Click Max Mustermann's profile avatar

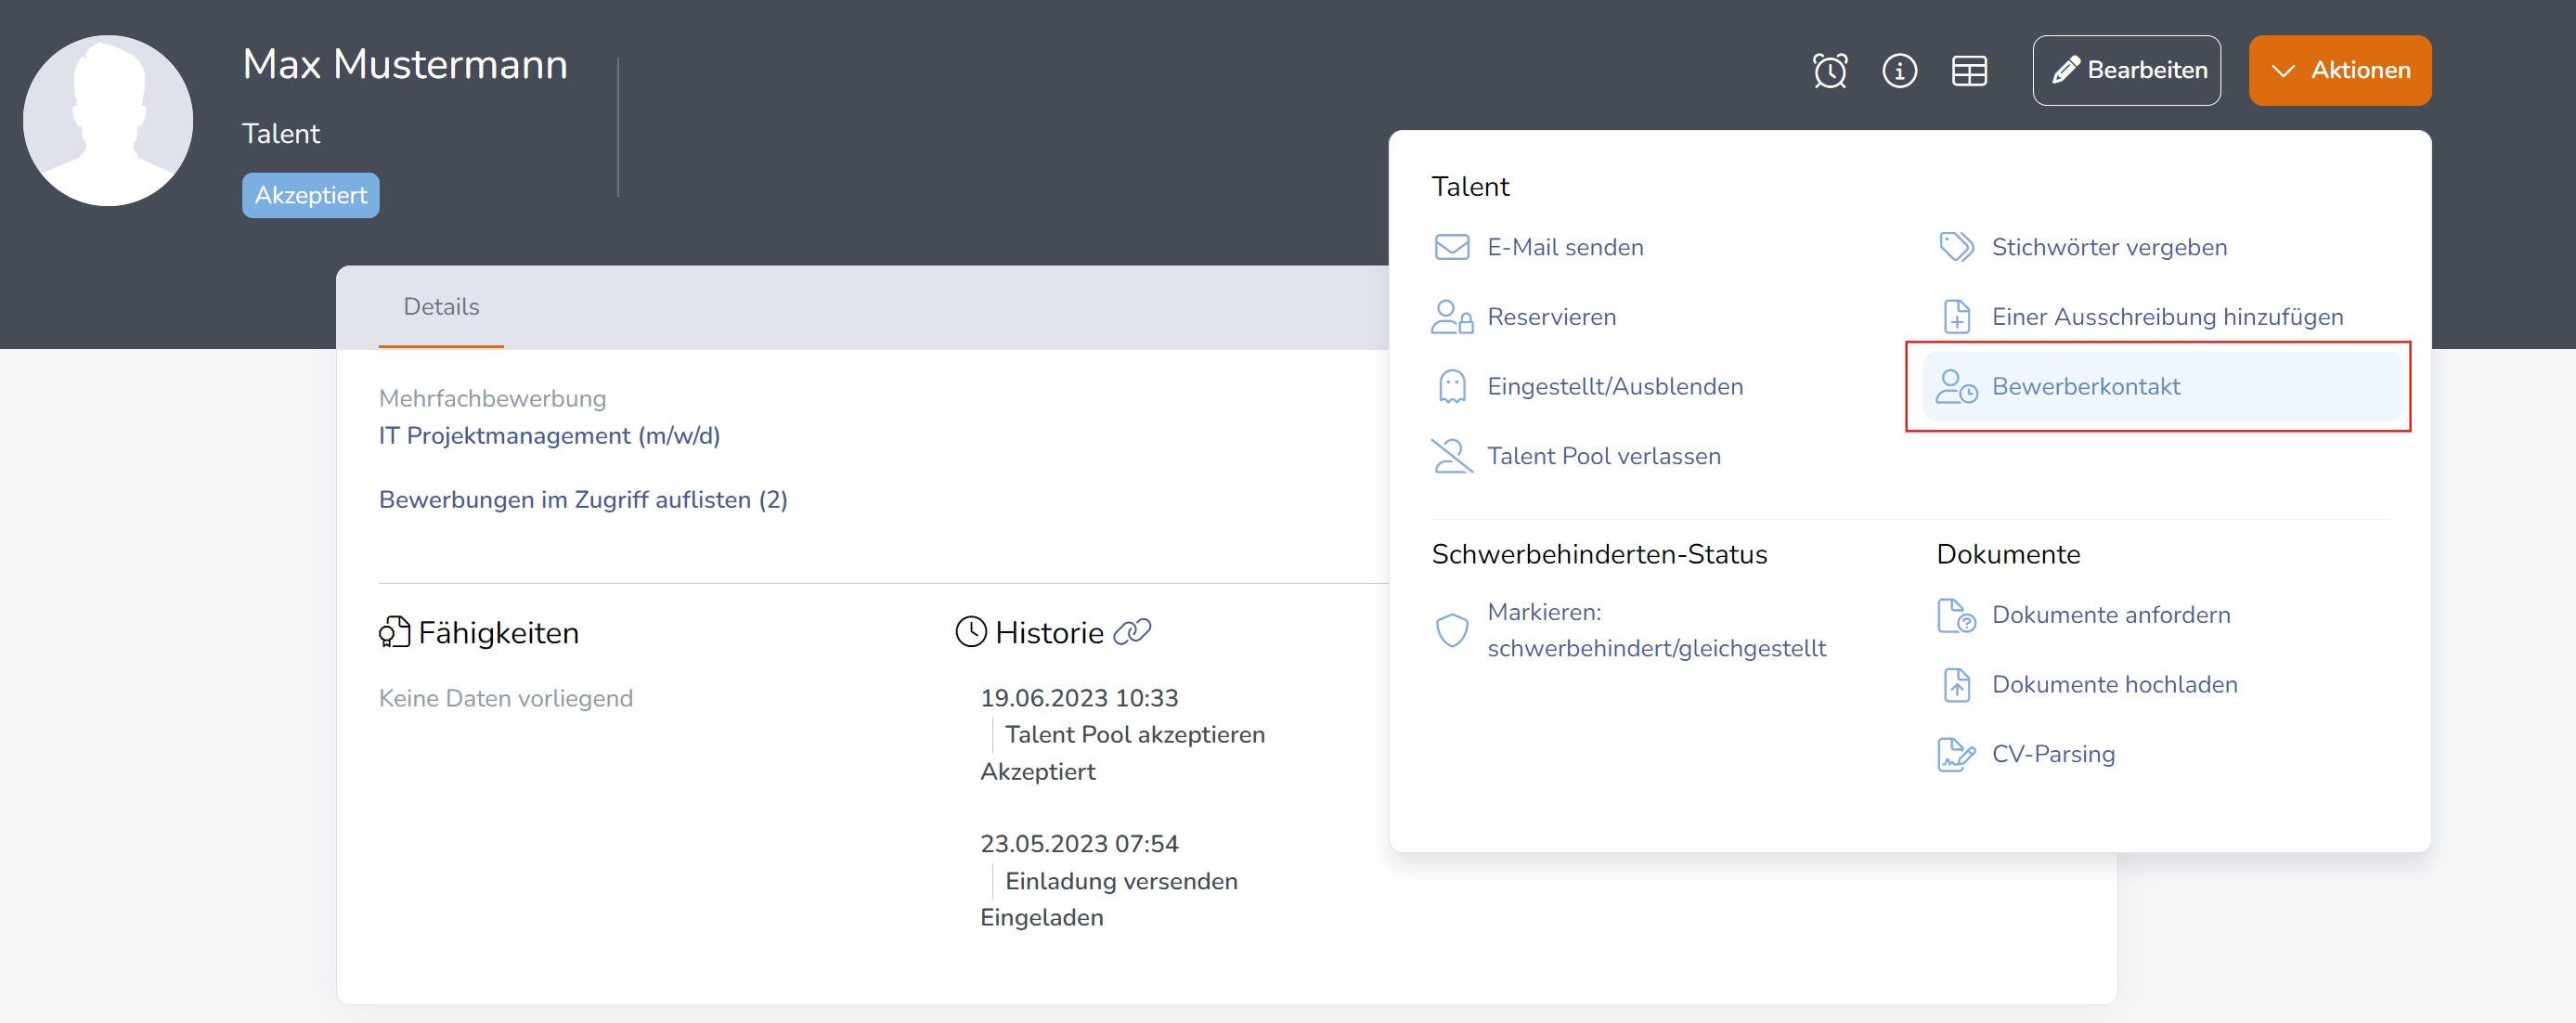(108, 121)
